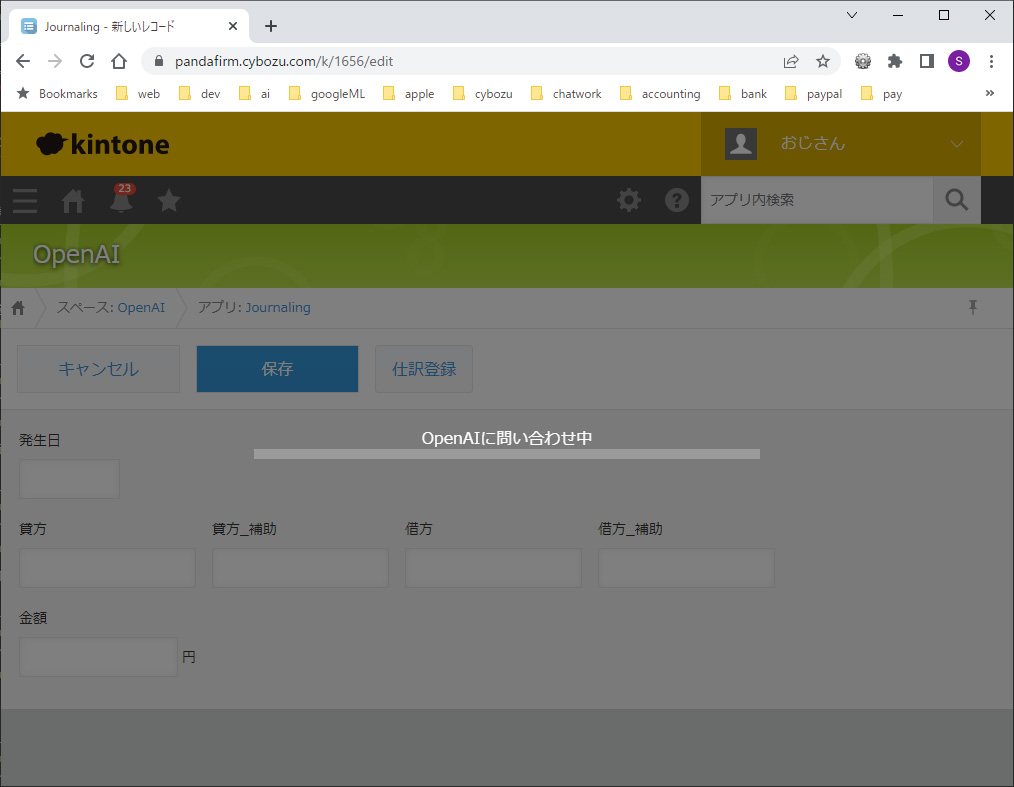
Task: Open the tab search chevron in title bar
Action: [852, 15]
